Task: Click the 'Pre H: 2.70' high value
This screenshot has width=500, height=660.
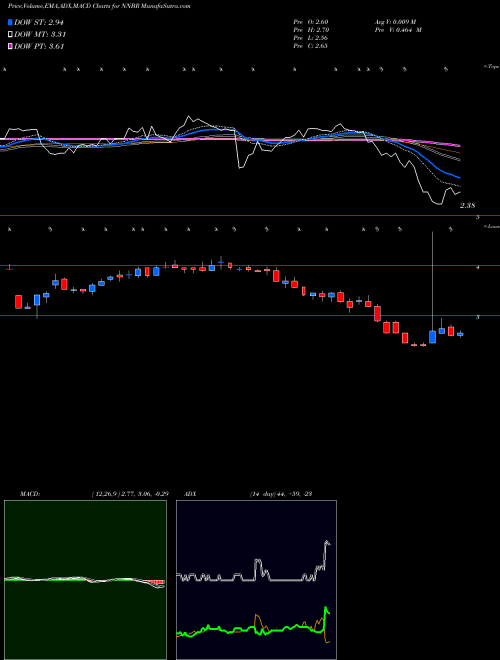Action: [x=311, y=30]
